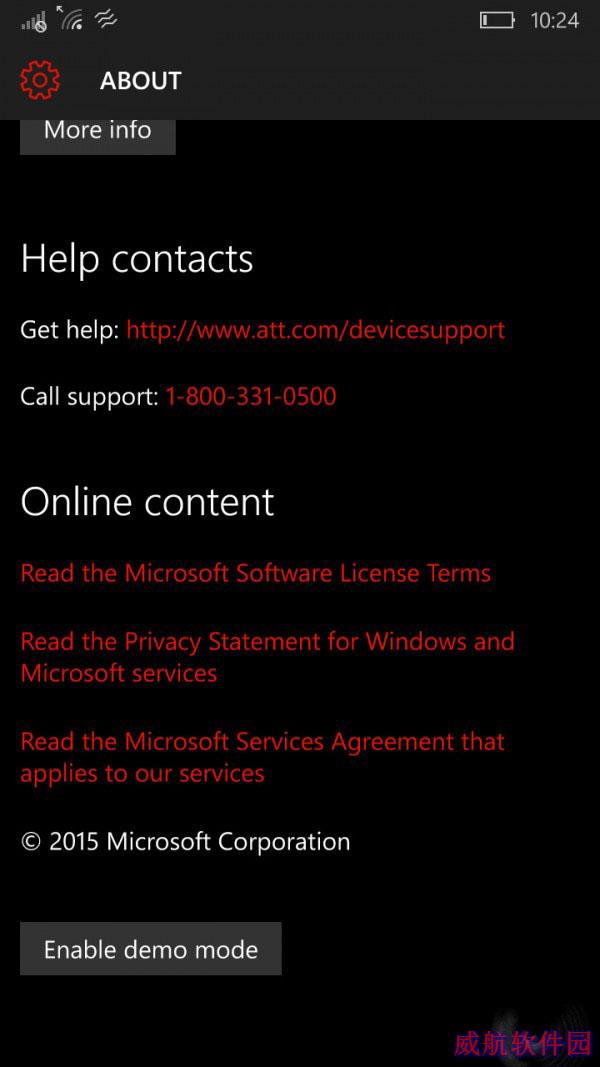Select the Online content heading
This screenshot has height=1067, width=600.
pyautogui.click(x=148, y=502)
